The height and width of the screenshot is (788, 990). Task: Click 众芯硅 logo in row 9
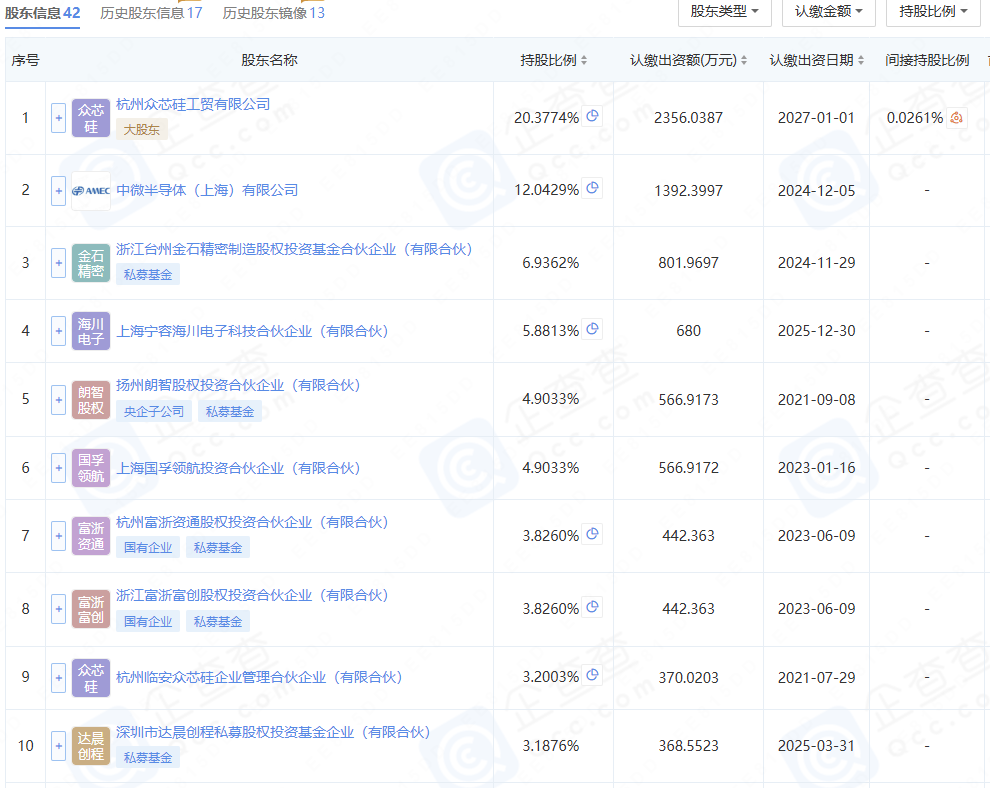91,678
